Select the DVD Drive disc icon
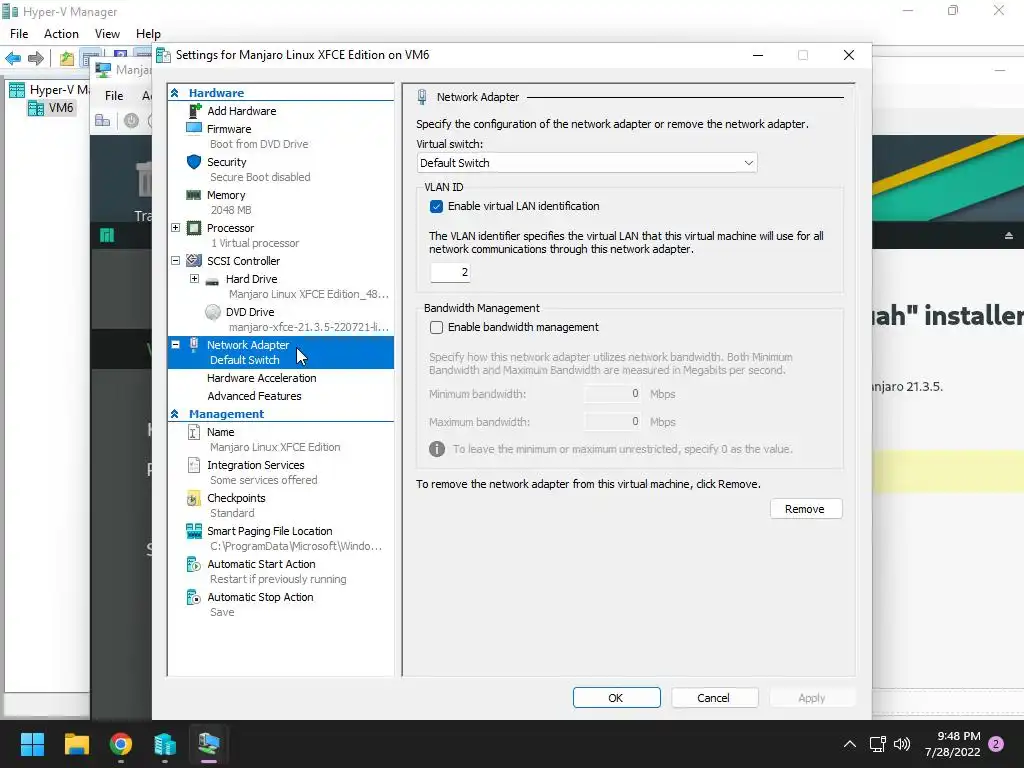 (x=212, y=312)
